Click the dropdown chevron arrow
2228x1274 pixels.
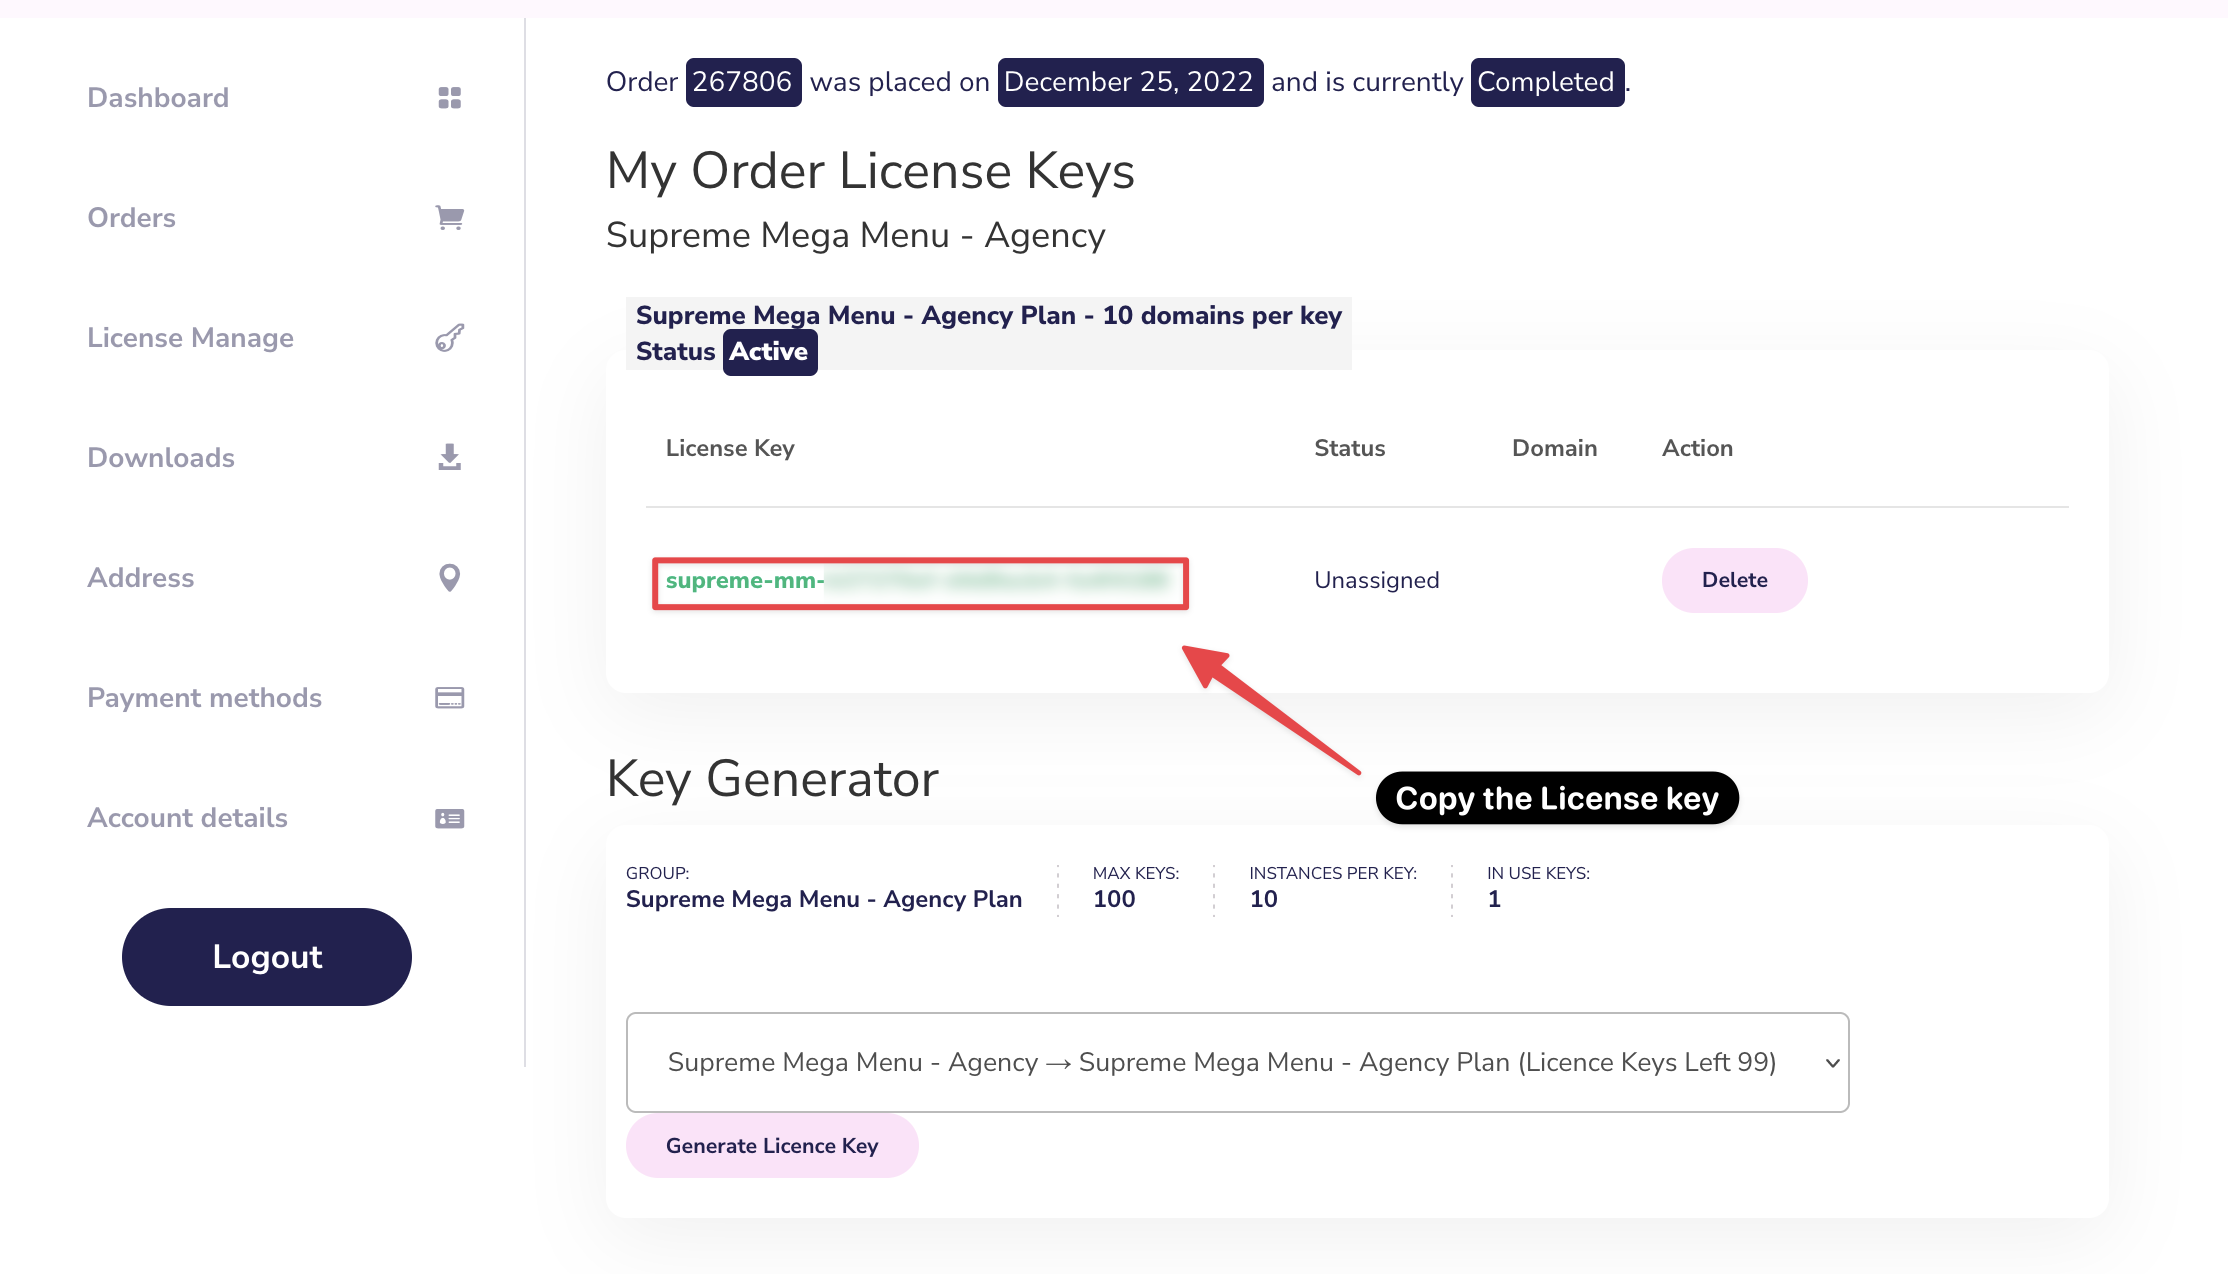(x=1832, y=1063)
